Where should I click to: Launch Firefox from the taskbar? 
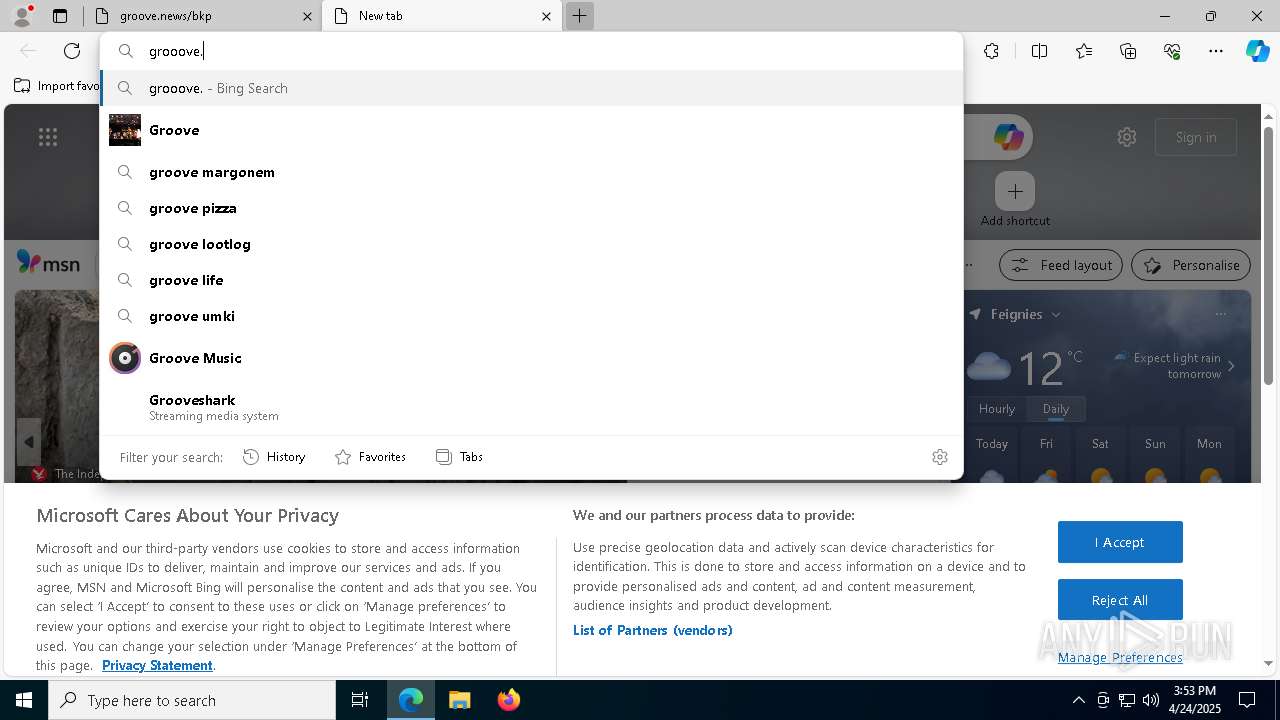point(508,700)
